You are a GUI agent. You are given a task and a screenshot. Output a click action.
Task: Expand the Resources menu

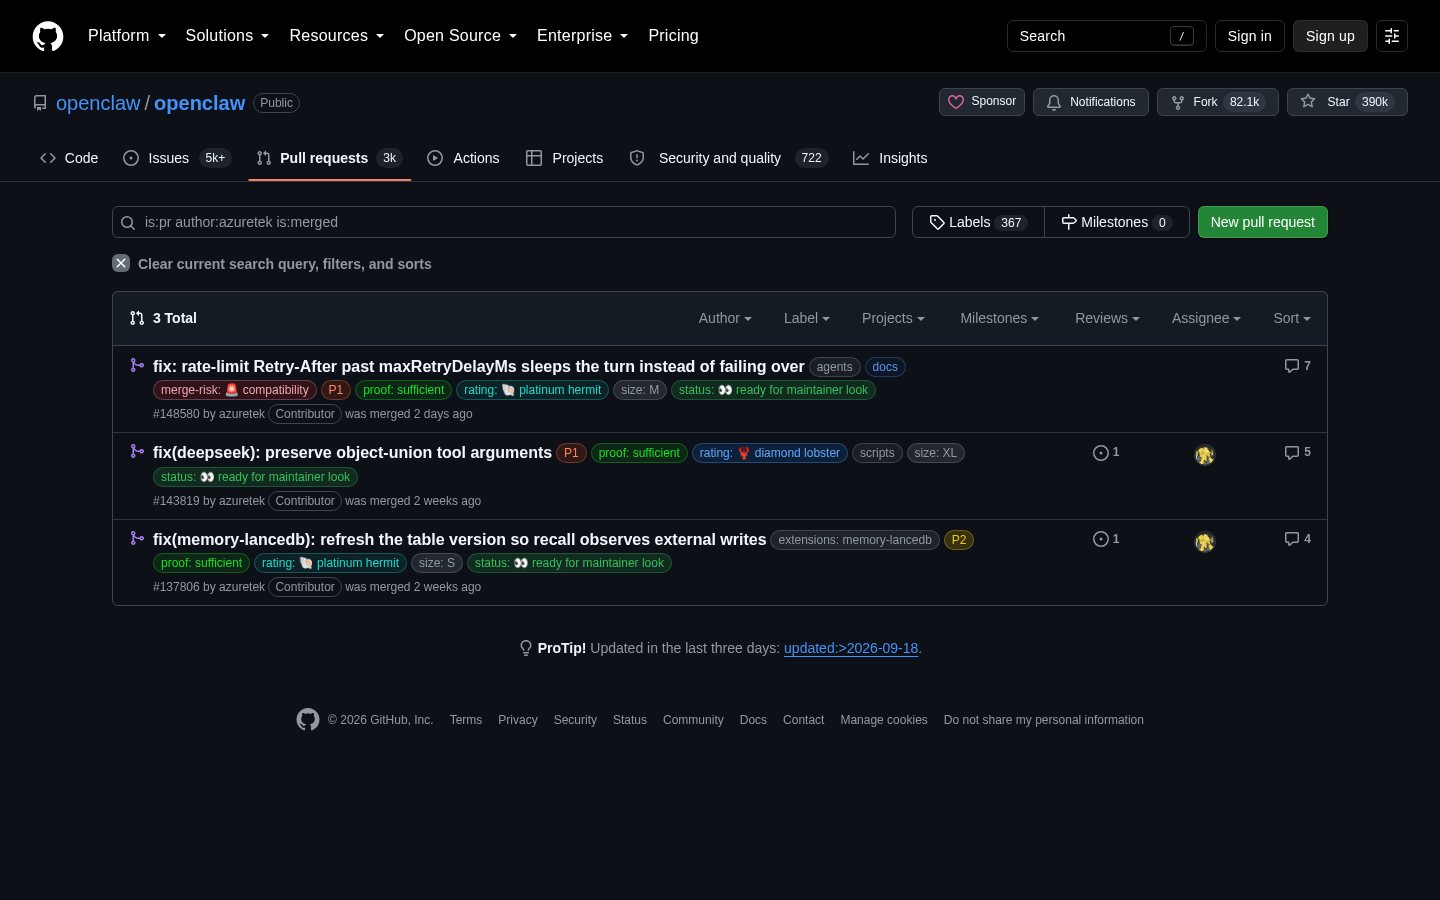(x=337, y=36)
